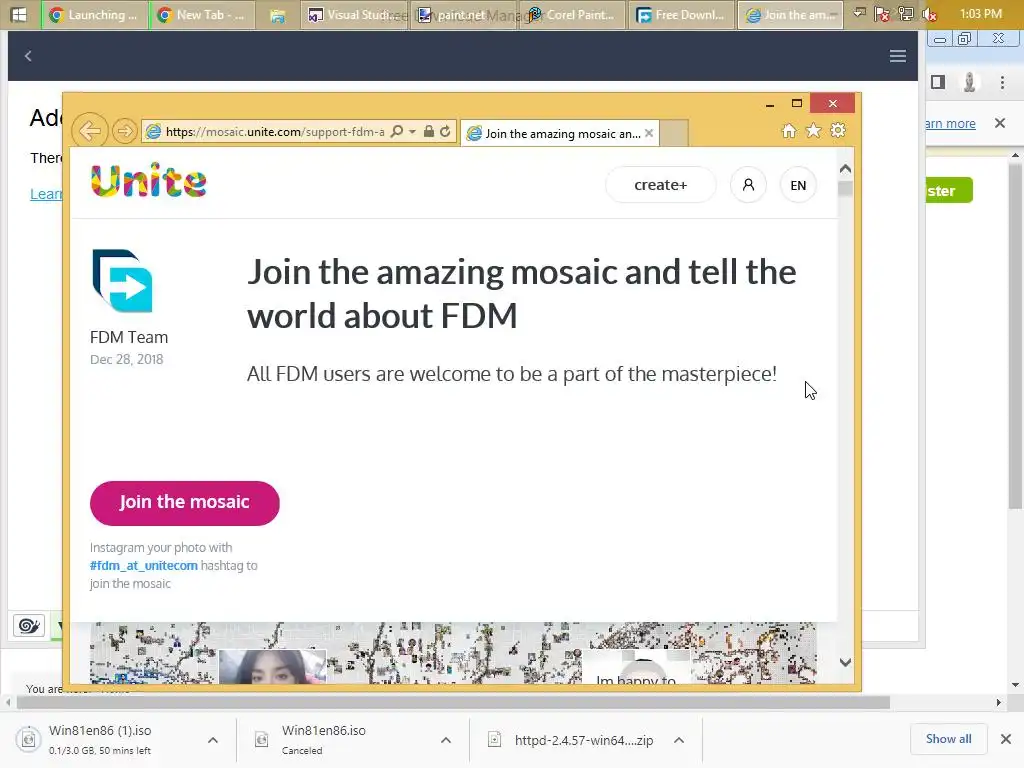Click the green 'ster' button in Chrome

click(949, 191)
